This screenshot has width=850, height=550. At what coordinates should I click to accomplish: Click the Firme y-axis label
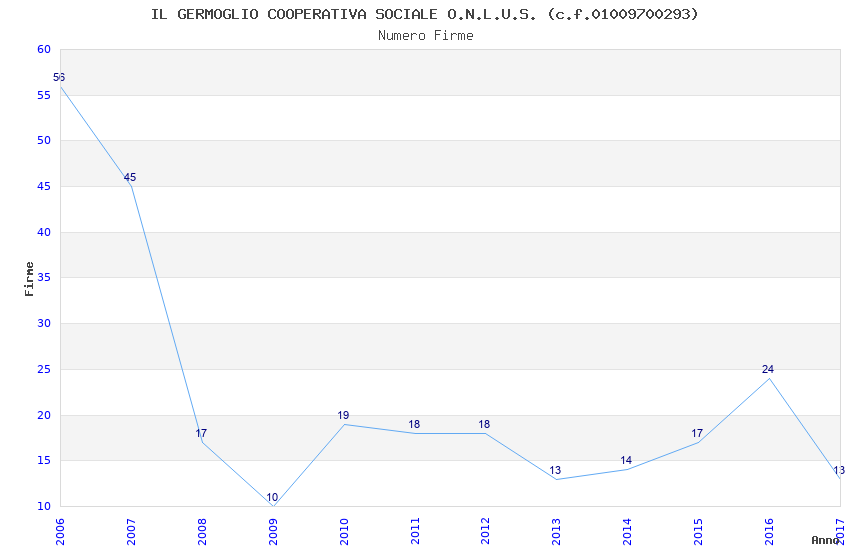[29, 279]
